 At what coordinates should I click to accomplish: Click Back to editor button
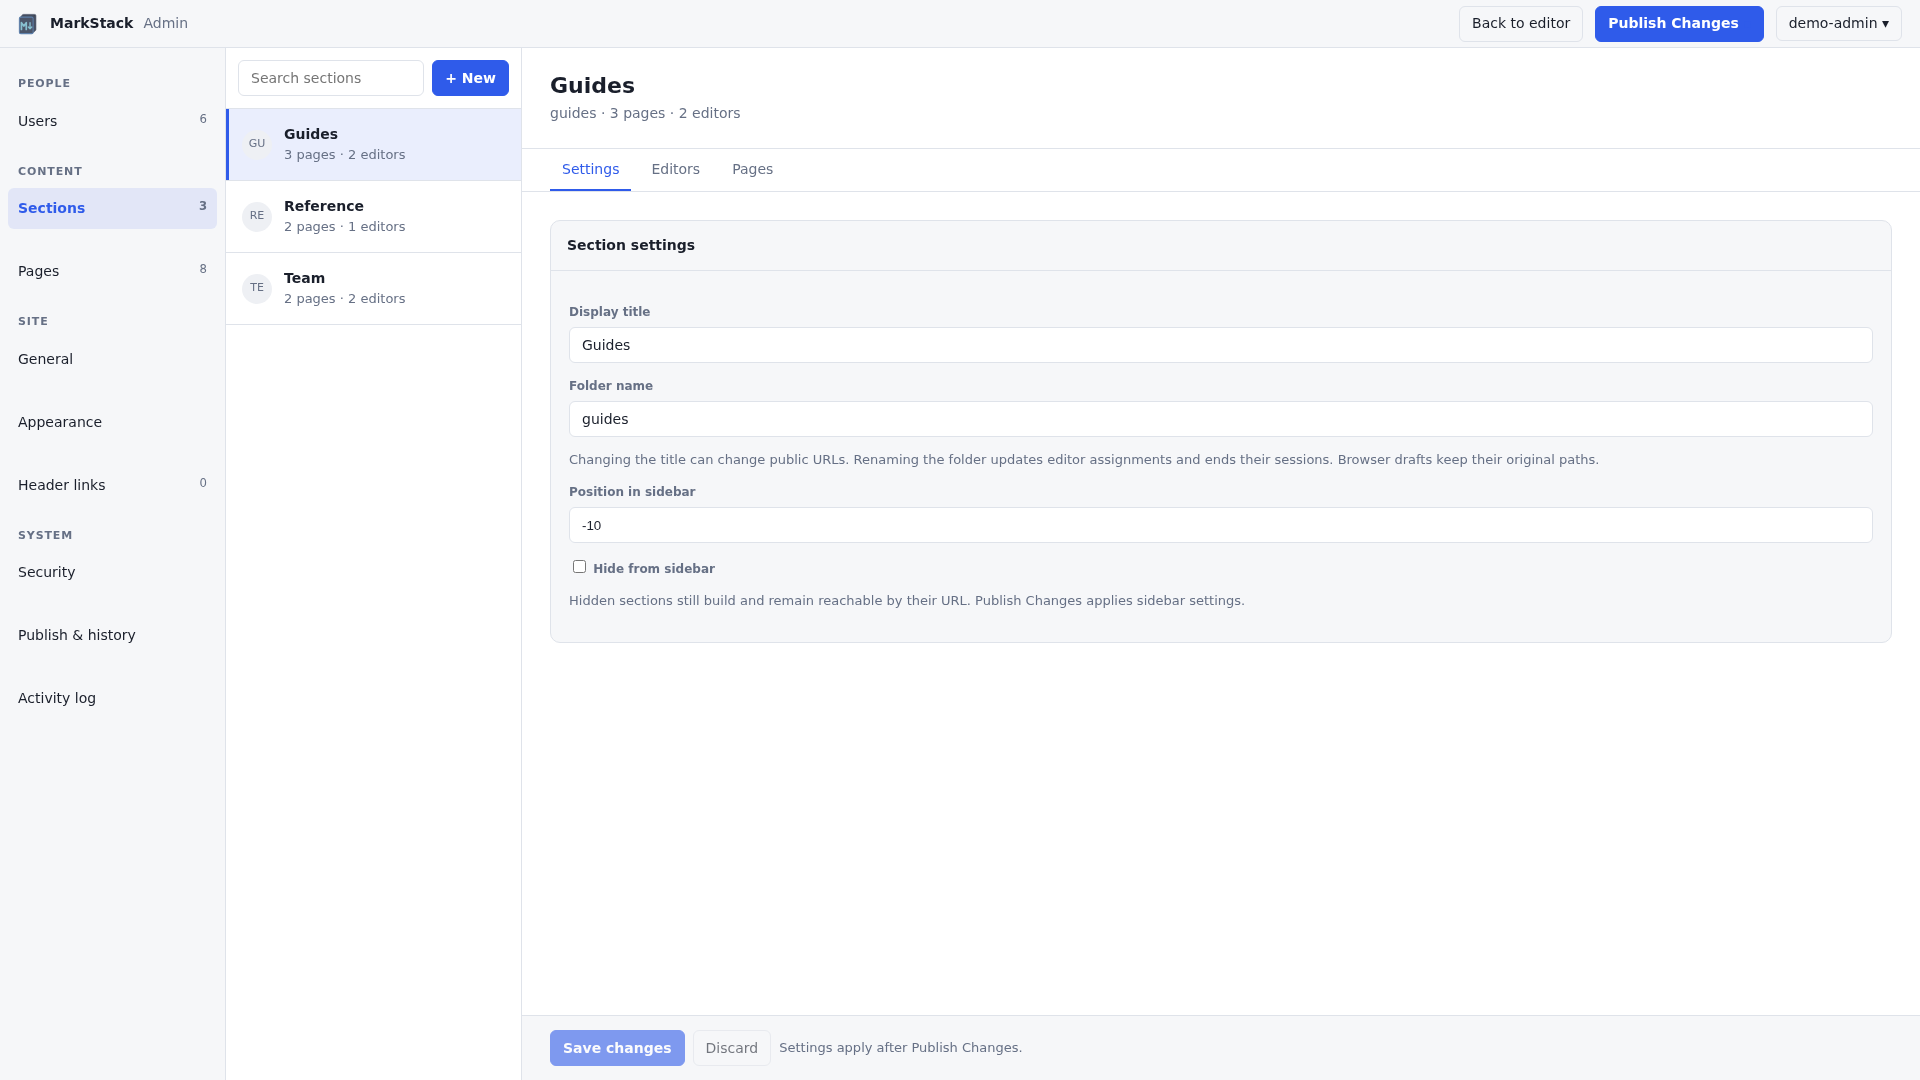point(1520,24)
